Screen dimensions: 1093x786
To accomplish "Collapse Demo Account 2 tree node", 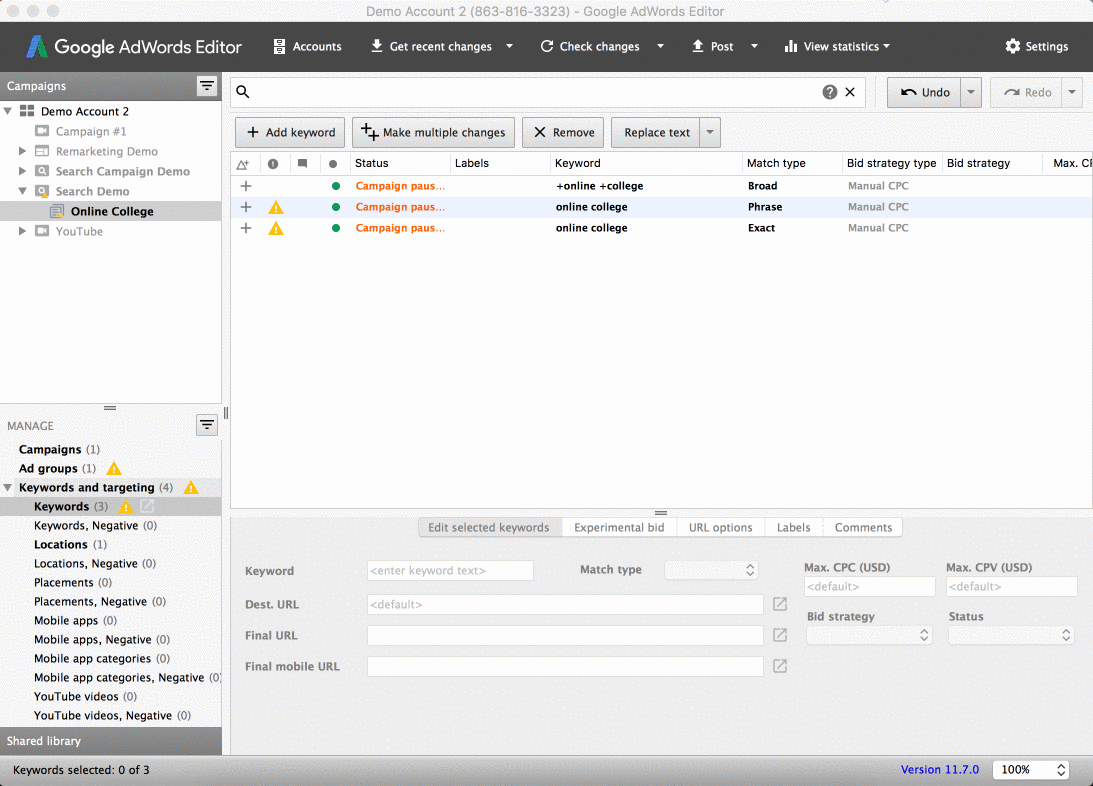I will tap(8, 111).
